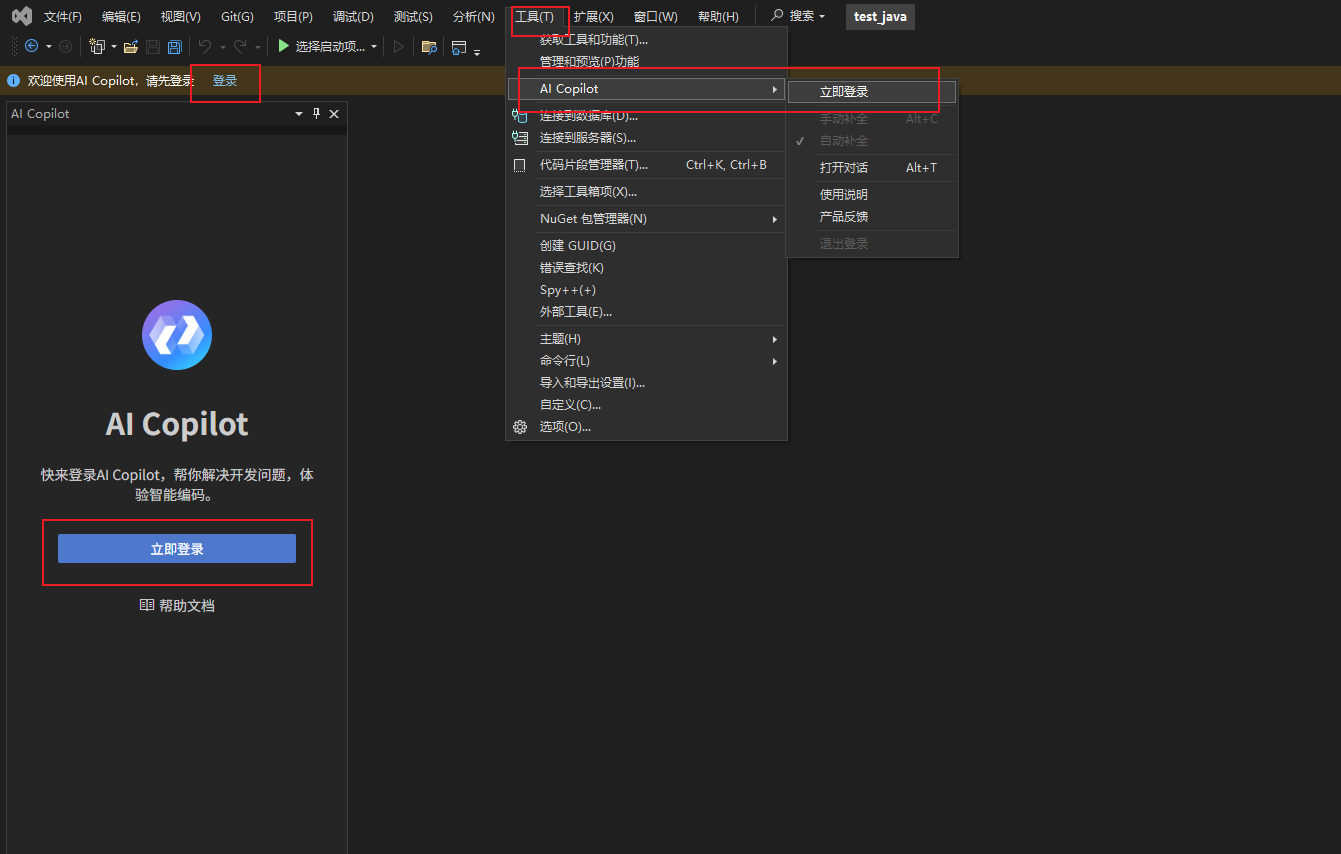Open the 编辑(E) menu
The width and height of the screenshot is (1341, 854).
(122, 17)
